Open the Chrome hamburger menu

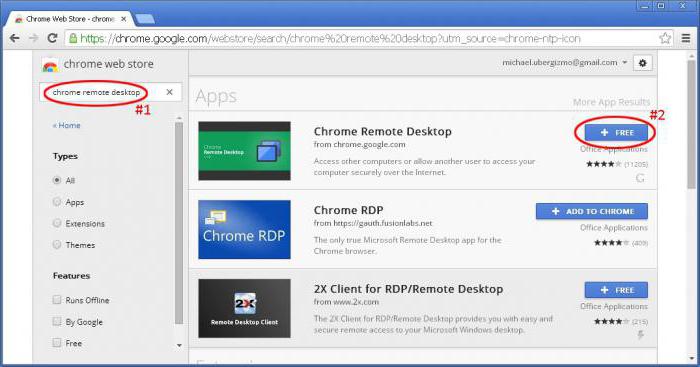tap(686, 38)
